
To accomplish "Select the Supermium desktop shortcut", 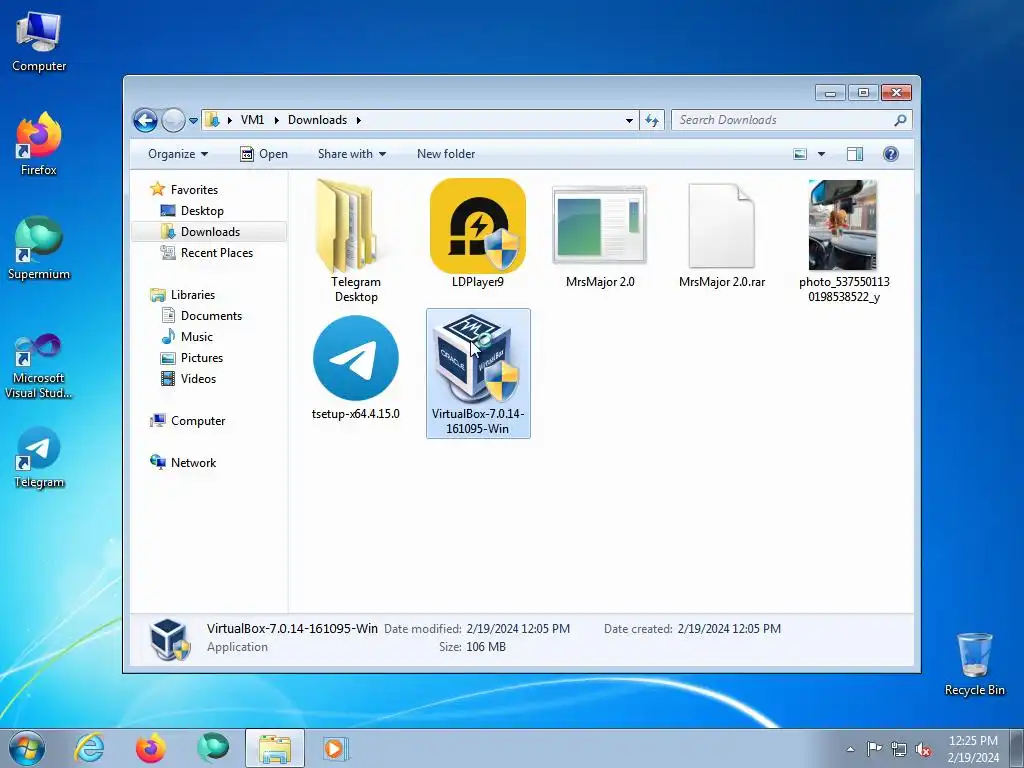I will 39,249.
